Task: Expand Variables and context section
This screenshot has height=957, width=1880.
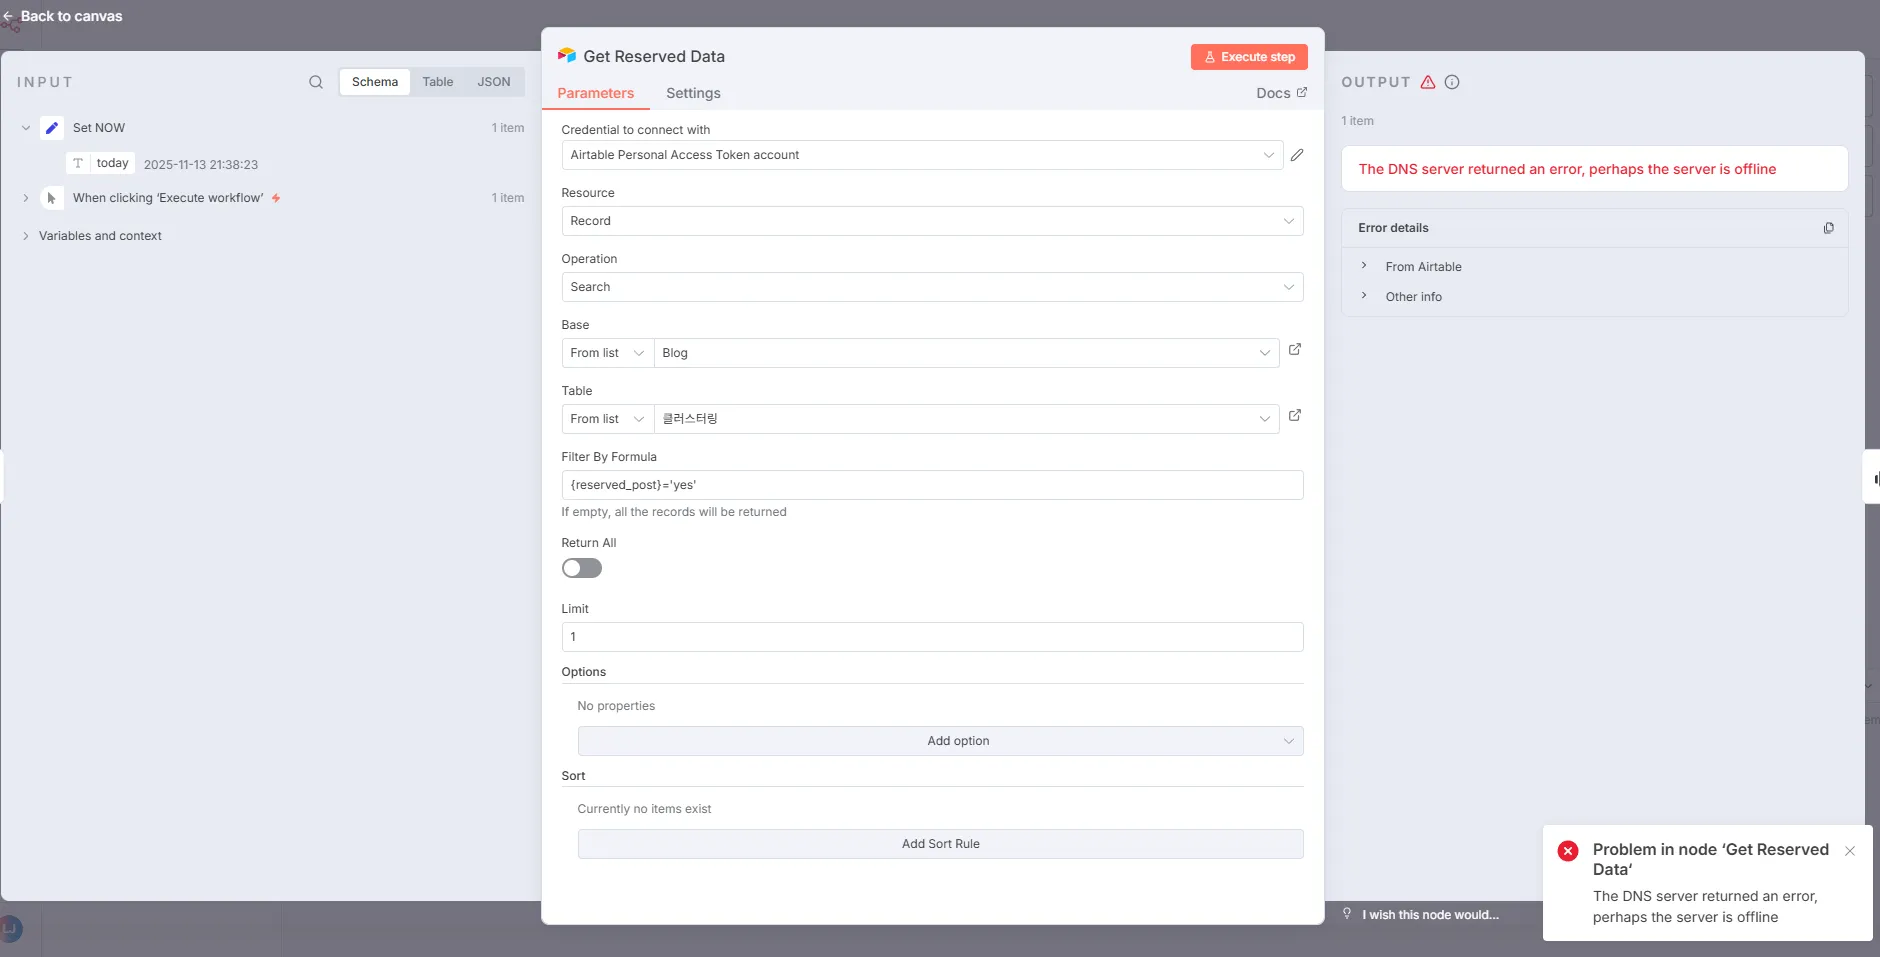Action: pyautogui.click(x=99, y=236)
